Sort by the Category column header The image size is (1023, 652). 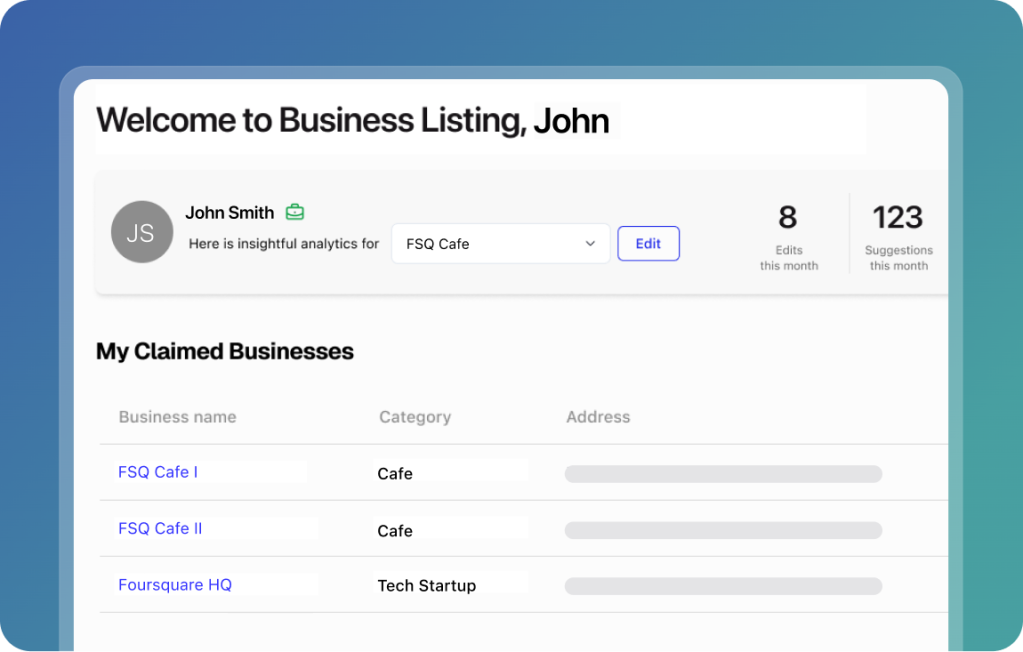pos(414,417)
